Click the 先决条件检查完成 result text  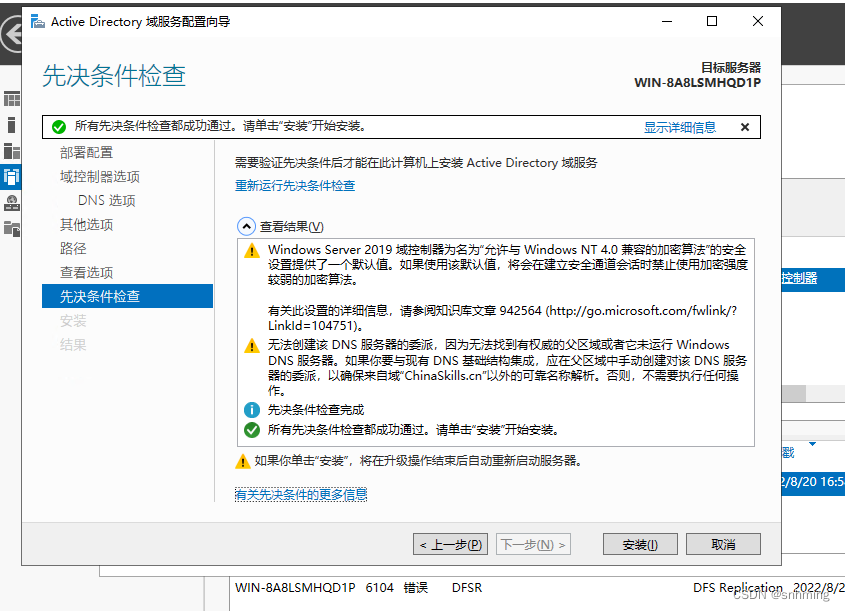(316, 410)
